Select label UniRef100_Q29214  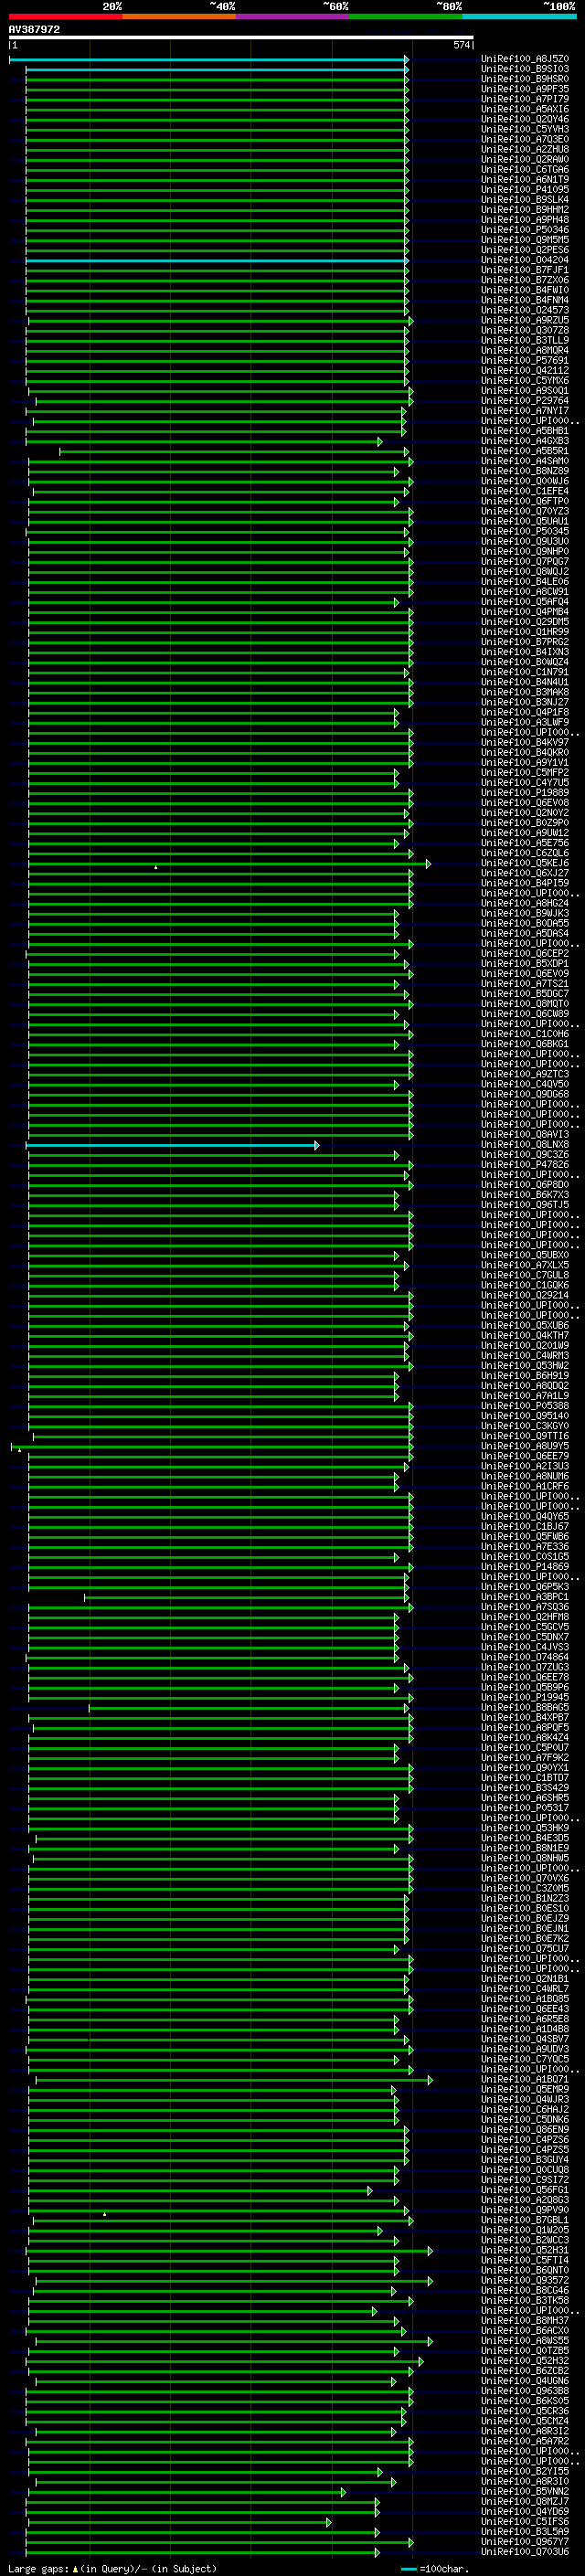(x=525, y=1295)
